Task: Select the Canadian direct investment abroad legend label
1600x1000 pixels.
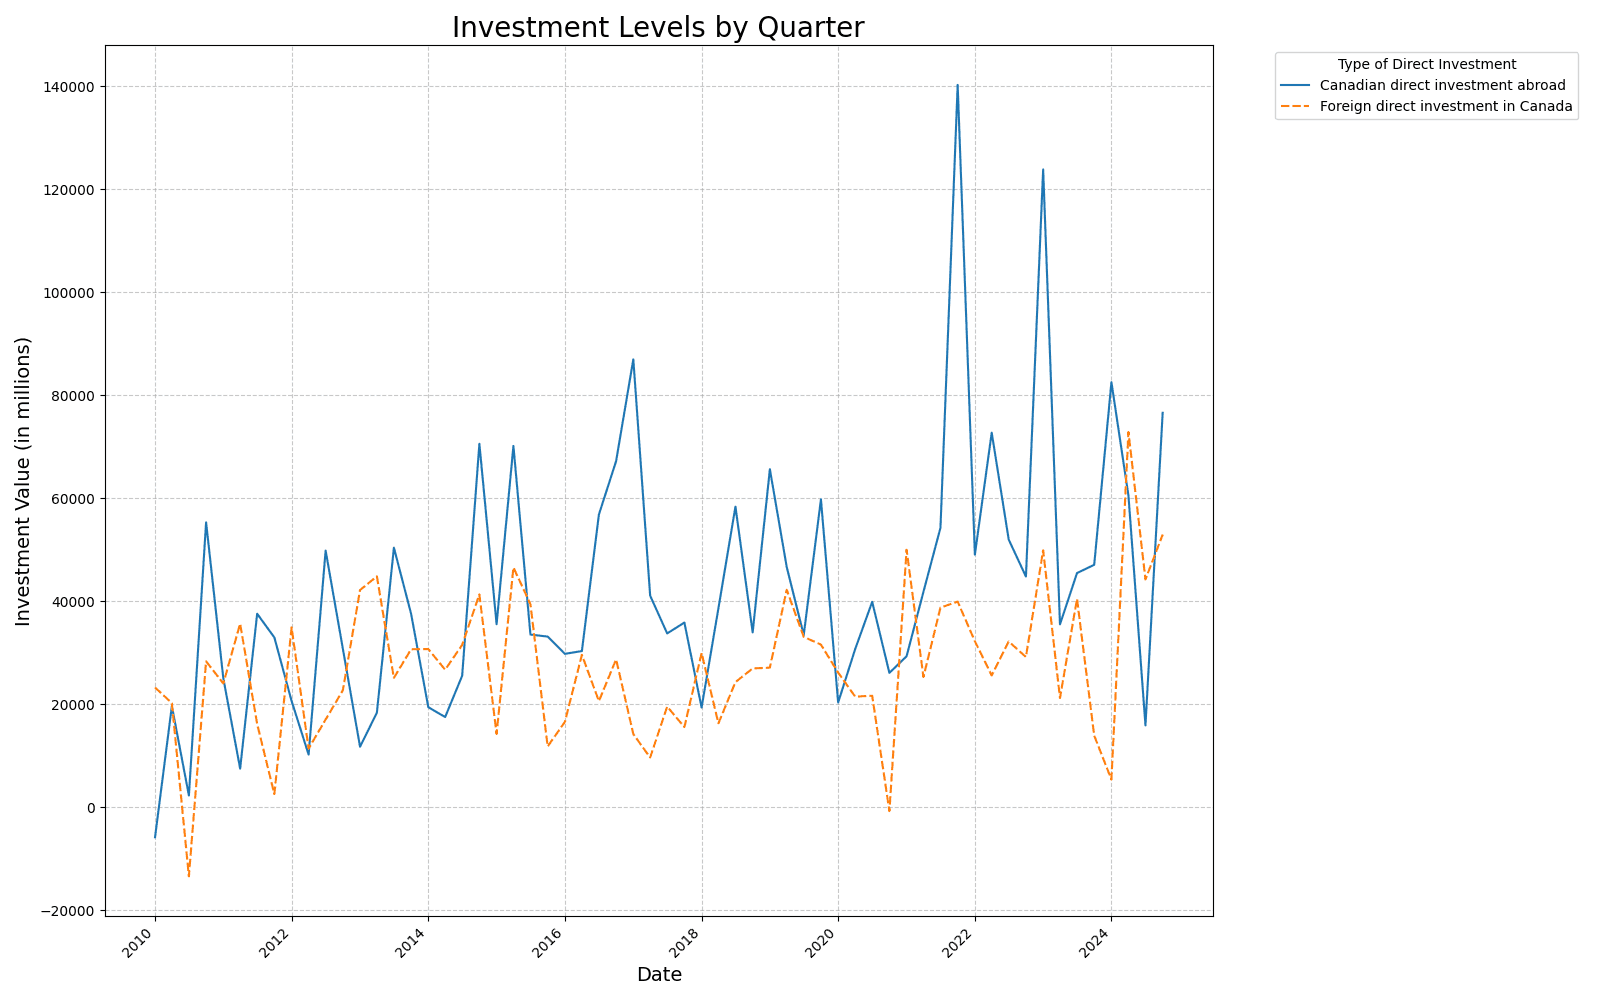Action: coord(1442,86)
